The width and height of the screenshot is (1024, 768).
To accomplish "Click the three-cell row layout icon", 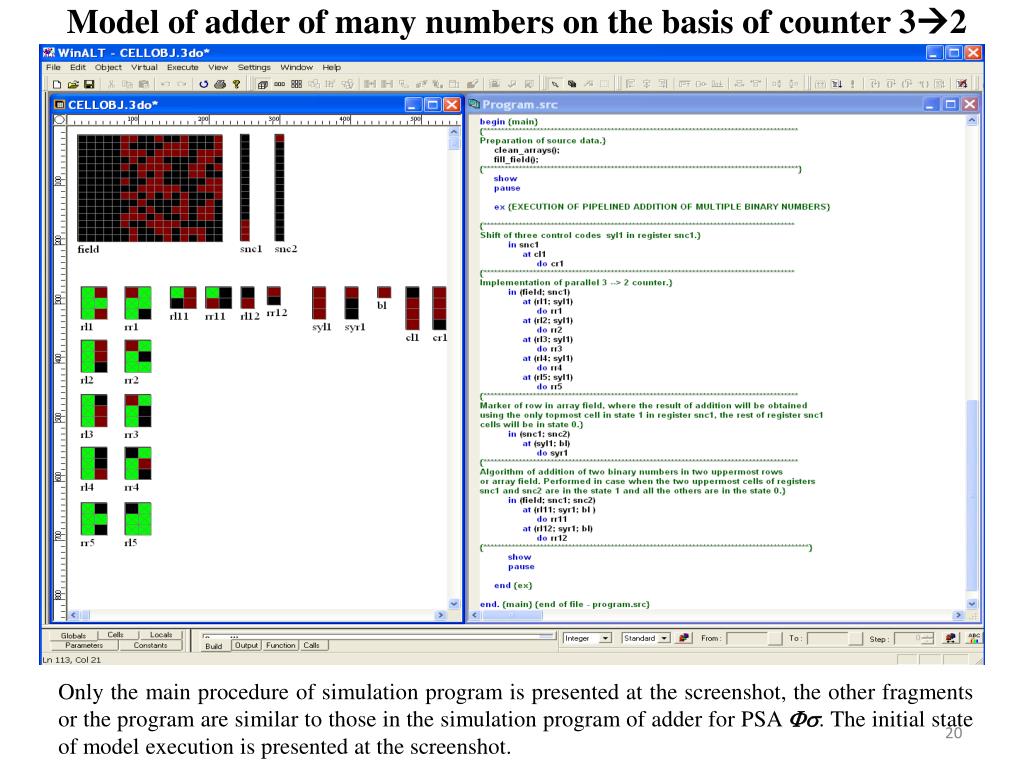I will pyautogui.click(x=280, y=84).
